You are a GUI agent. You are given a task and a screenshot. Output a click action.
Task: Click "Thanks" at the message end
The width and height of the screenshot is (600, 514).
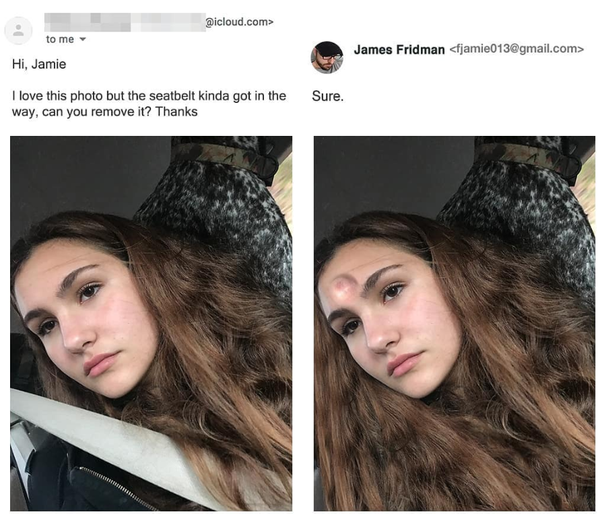(x=176, y=112)
